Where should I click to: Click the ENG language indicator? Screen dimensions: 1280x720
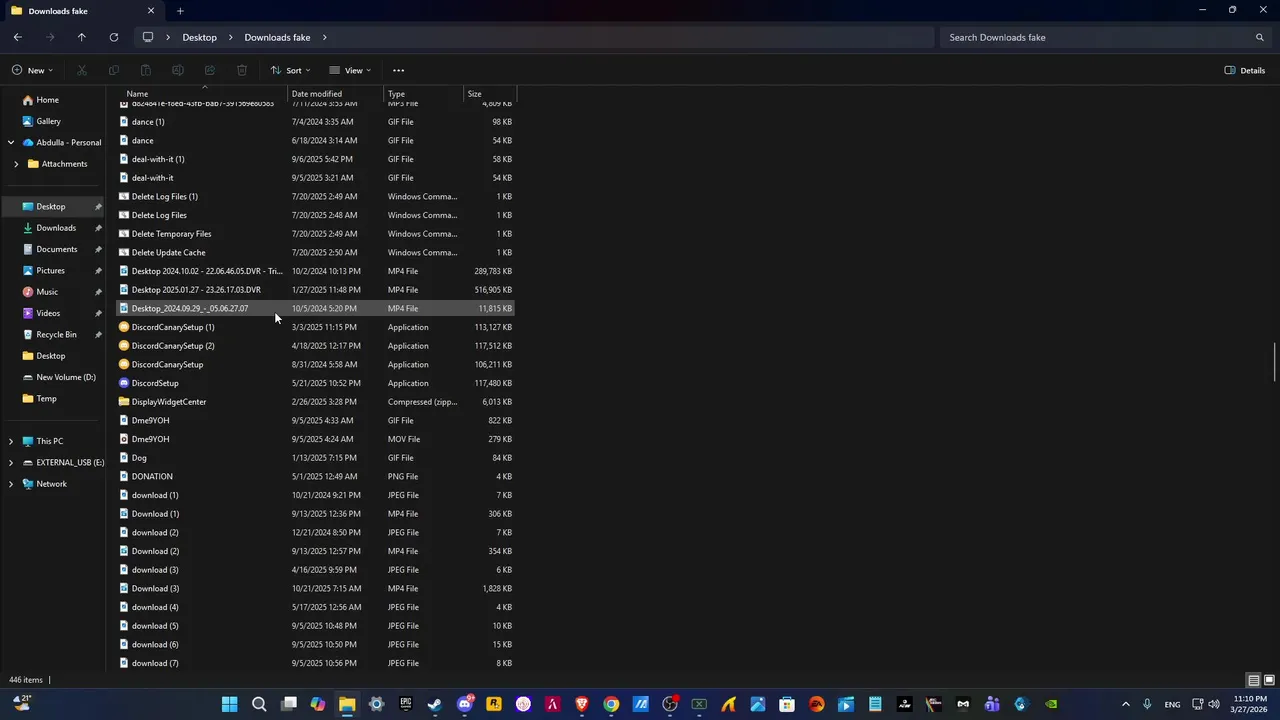click(1172, 704)
